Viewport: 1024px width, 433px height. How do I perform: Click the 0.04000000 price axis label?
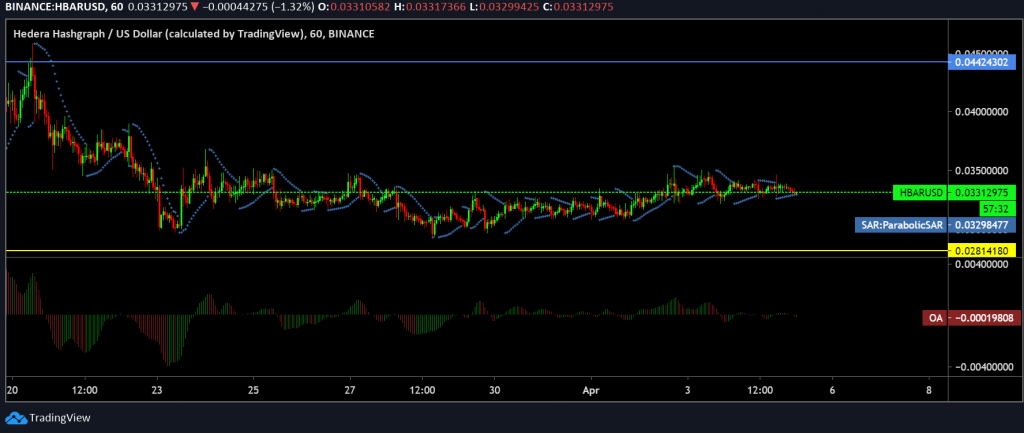pyautogui.click(x=982, y=112)
